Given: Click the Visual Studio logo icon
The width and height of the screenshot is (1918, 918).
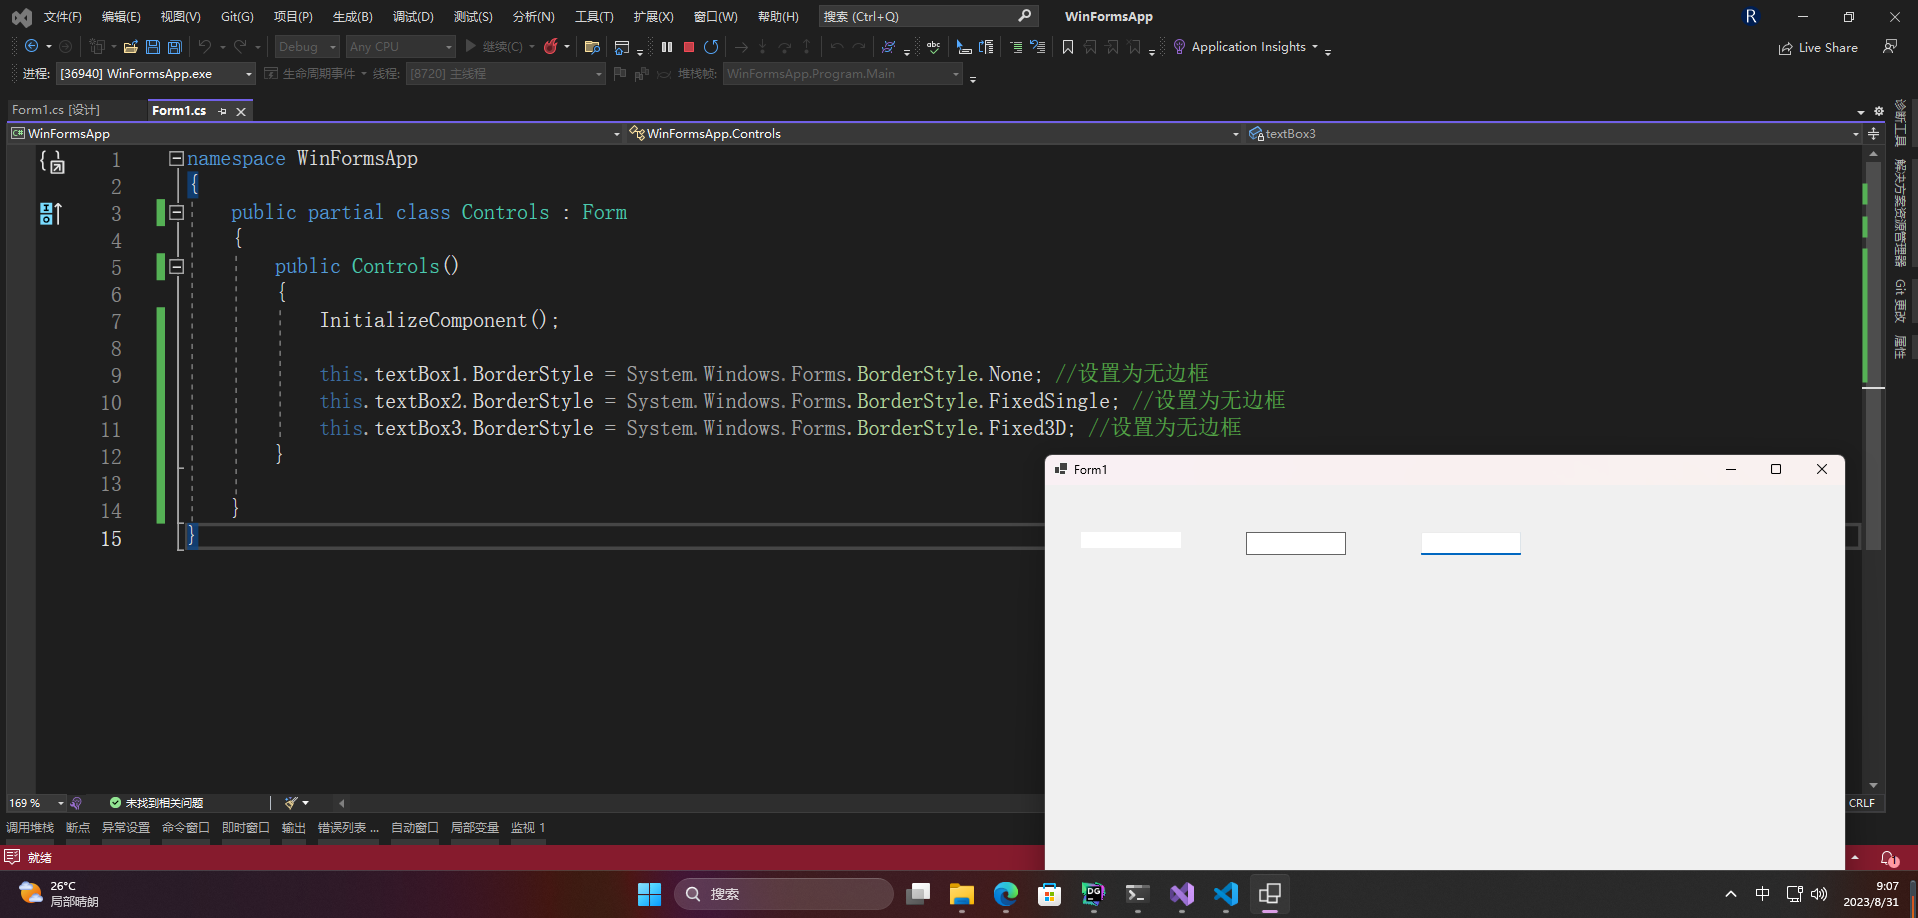Looking at the screenshot, I should click(21, 17).
